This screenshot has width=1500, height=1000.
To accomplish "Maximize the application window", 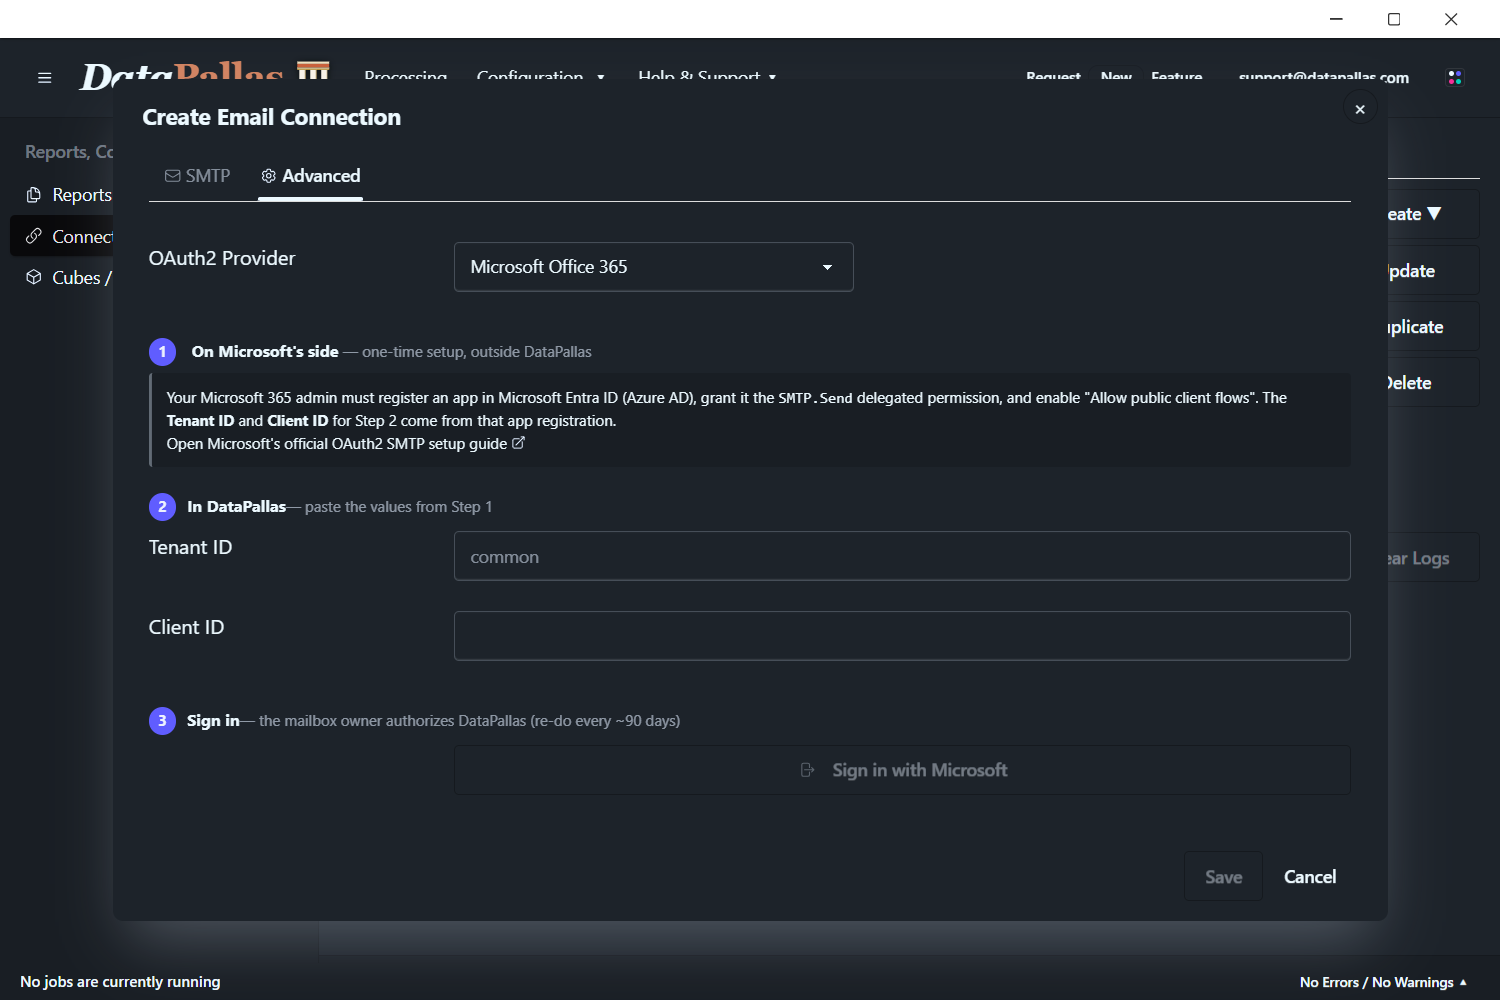I will [x=1394, y=19].
